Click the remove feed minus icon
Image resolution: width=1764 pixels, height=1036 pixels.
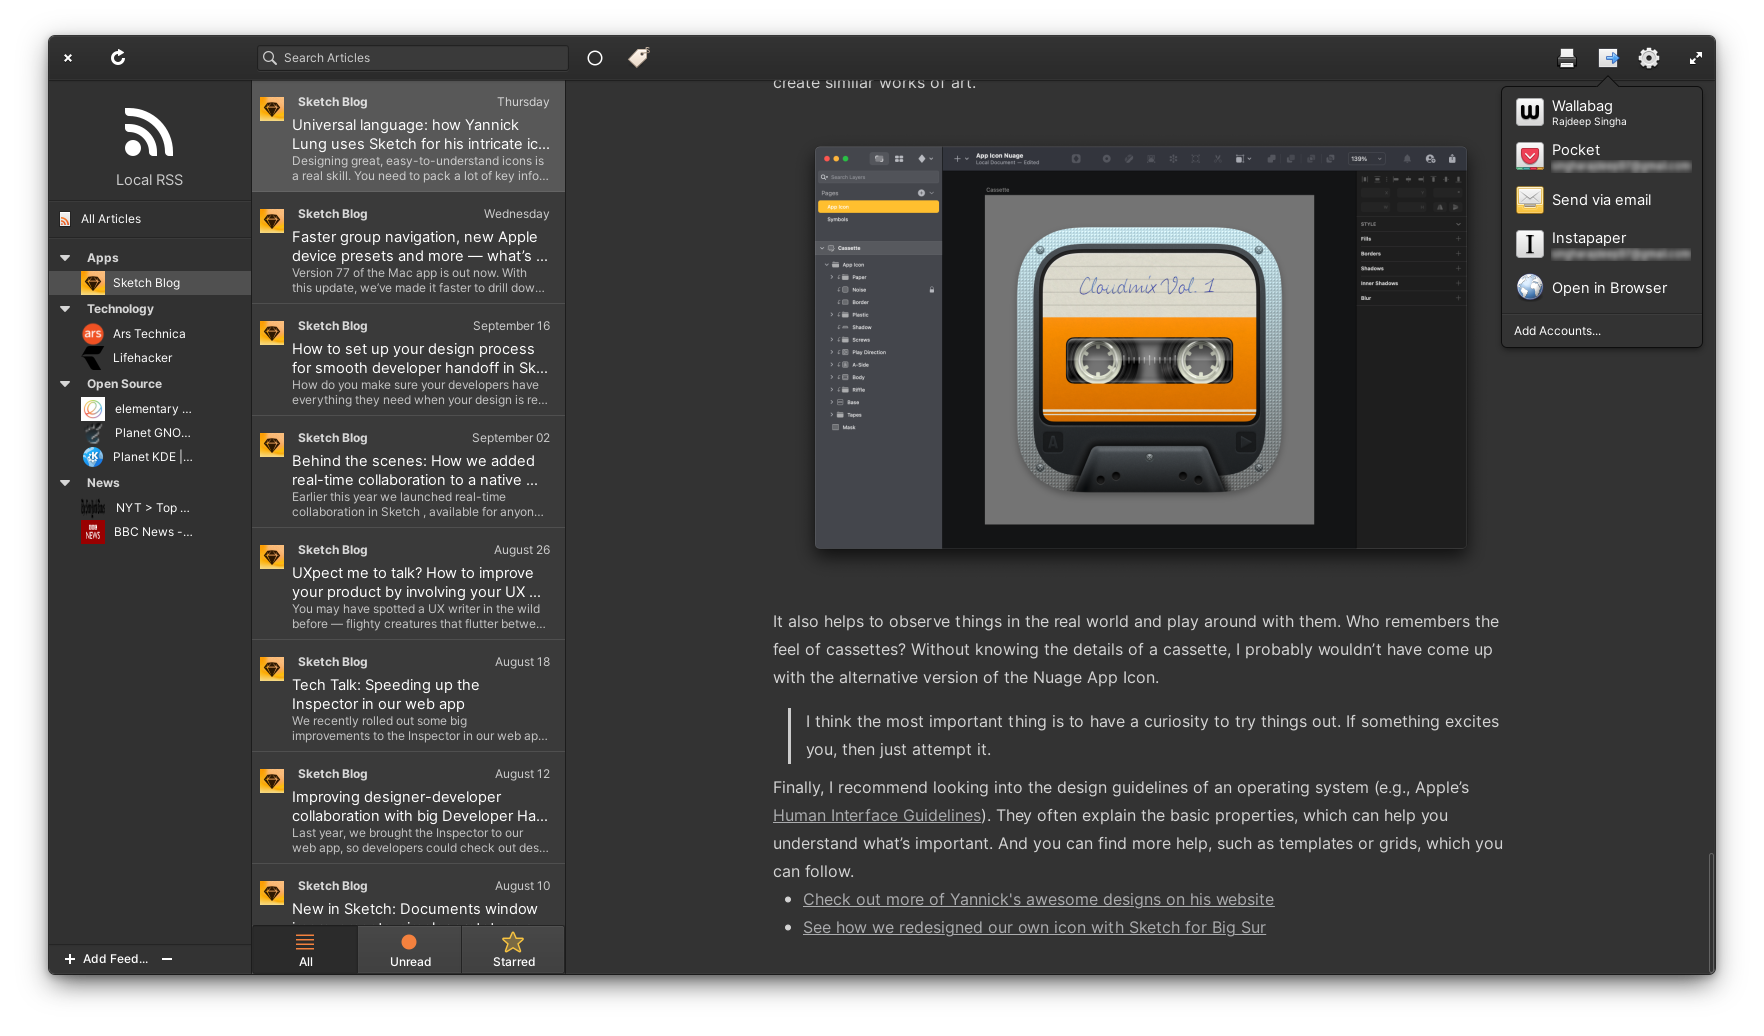click(167, 959)
